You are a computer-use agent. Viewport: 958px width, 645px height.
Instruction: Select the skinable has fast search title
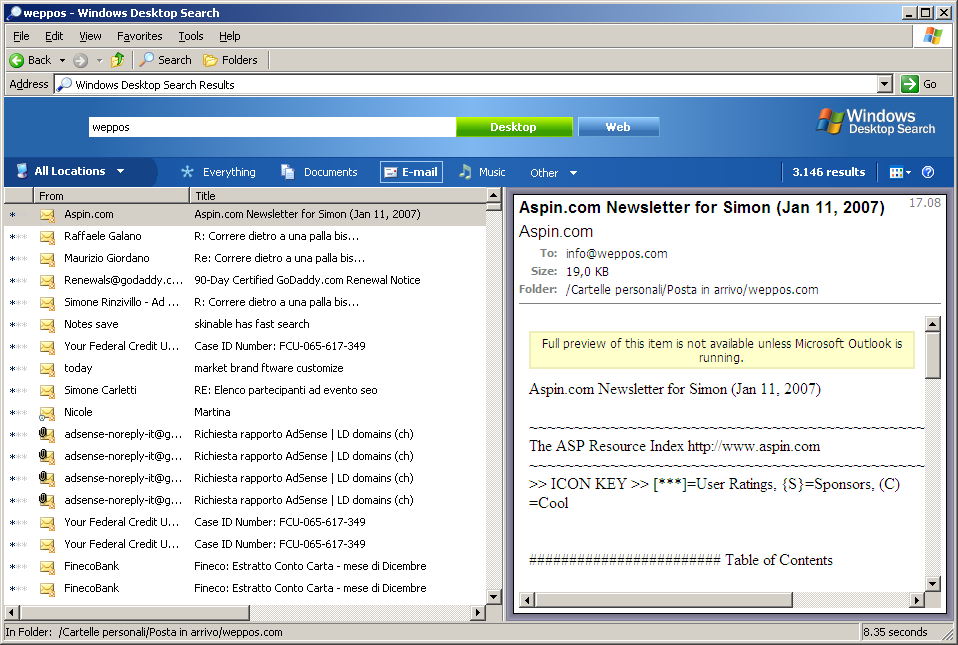pyautogui.click(x=252, y=324)
